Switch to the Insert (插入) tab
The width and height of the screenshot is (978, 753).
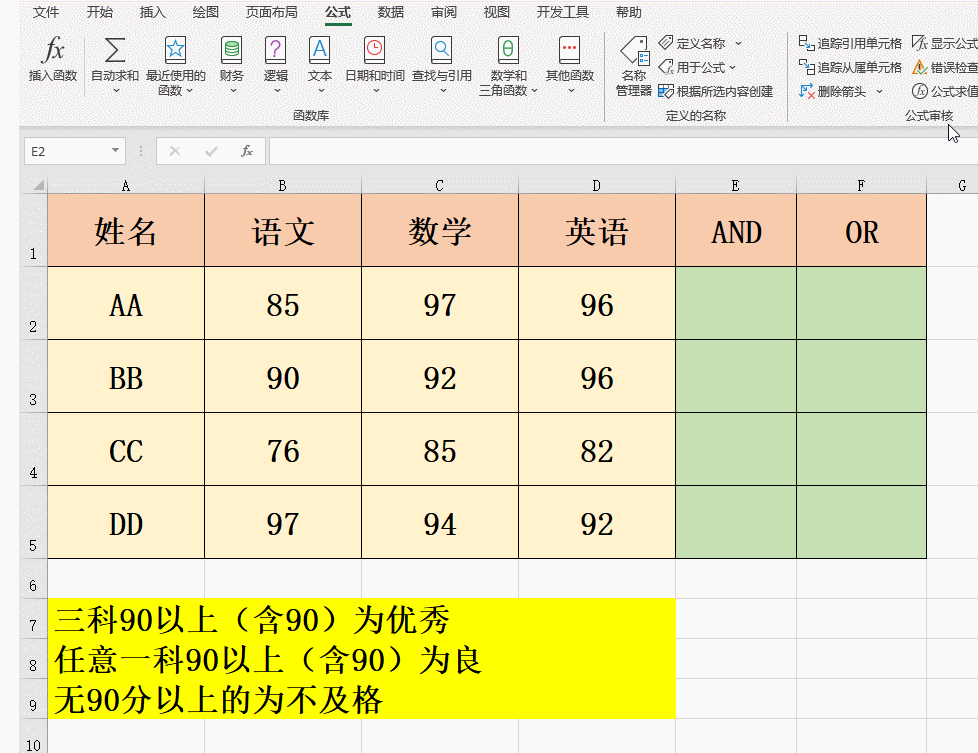click(152, 12)
